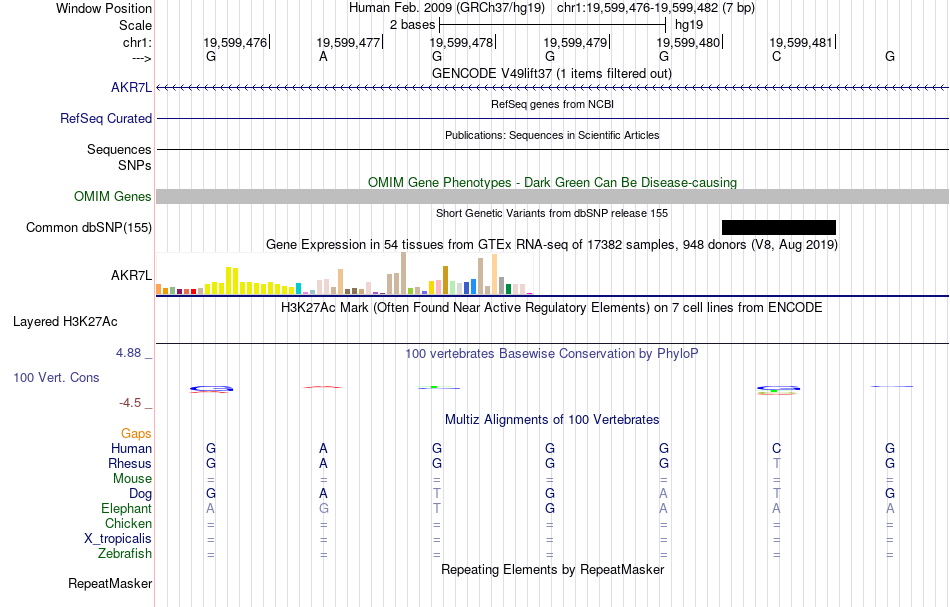The height and width of the screenshot is (607, 950).
Task: Click the chr1:19,599,476-19,599,482 position text
Action: (x=656, y=8)
